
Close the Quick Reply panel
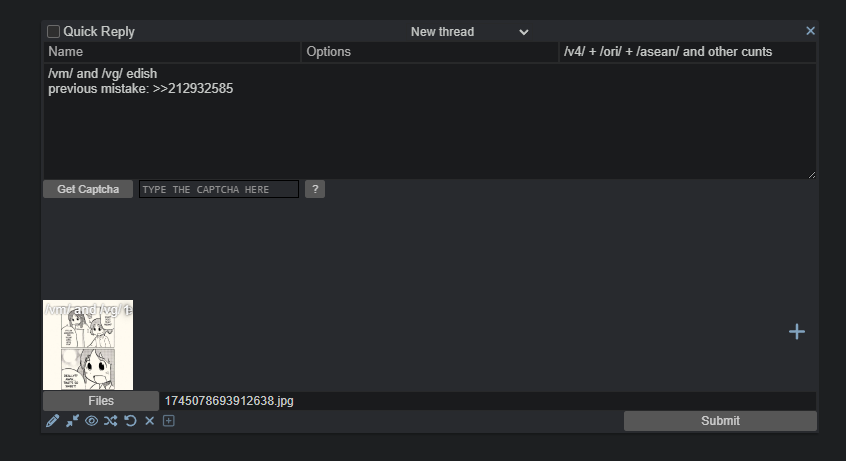point(810,31)
